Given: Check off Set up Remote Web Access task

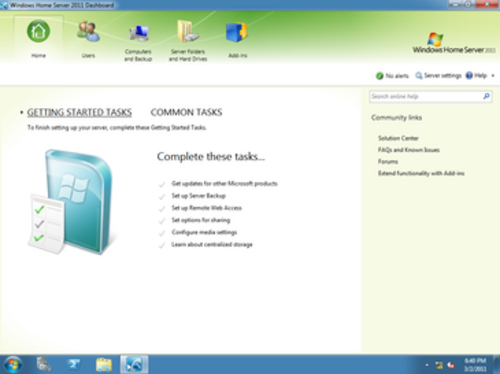Looking at the screenshot, I should pyautogui.click(x=162, y=209).
